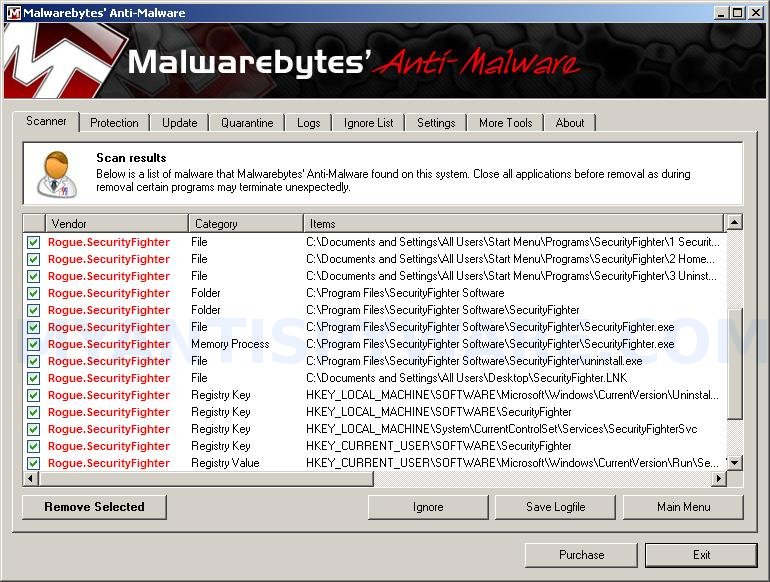The height and width of the screenshot is (582, 770).
Task: Select the Scanner tab
Action: (x=46, y=121)
